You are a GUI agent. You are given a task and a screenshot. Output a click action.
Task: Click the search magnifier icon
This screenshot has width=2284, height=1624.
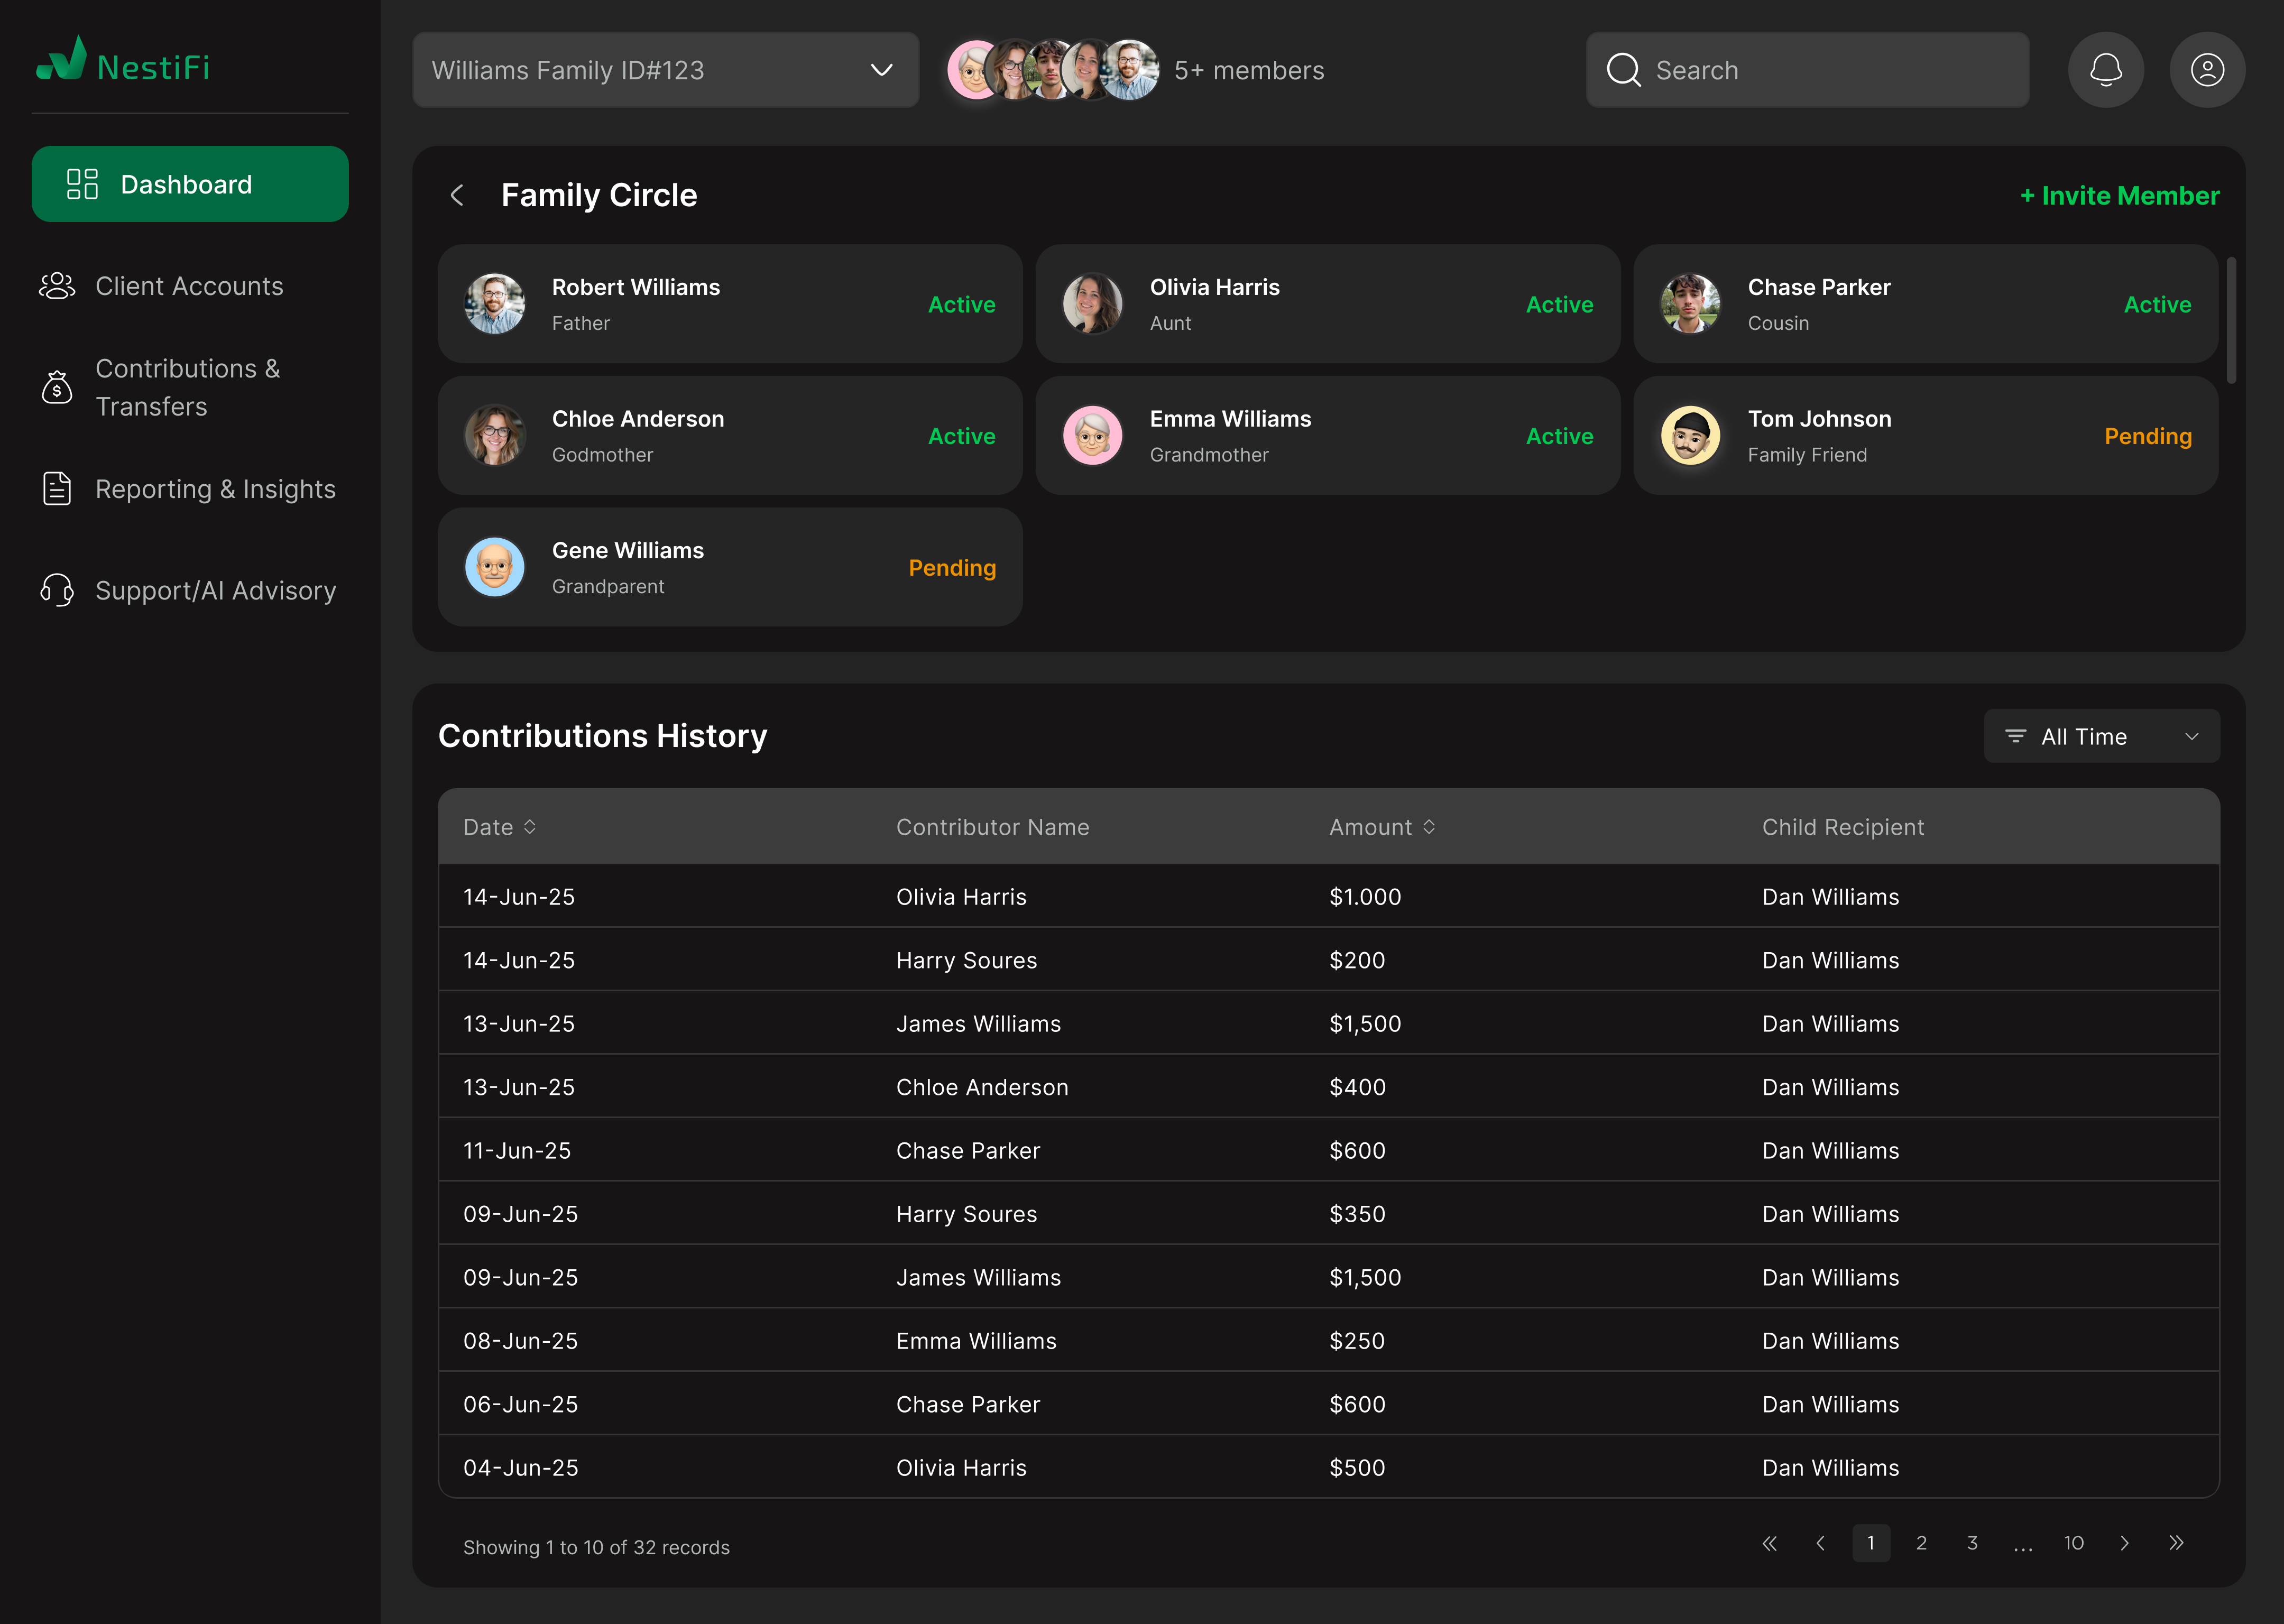pos(1623,70)
